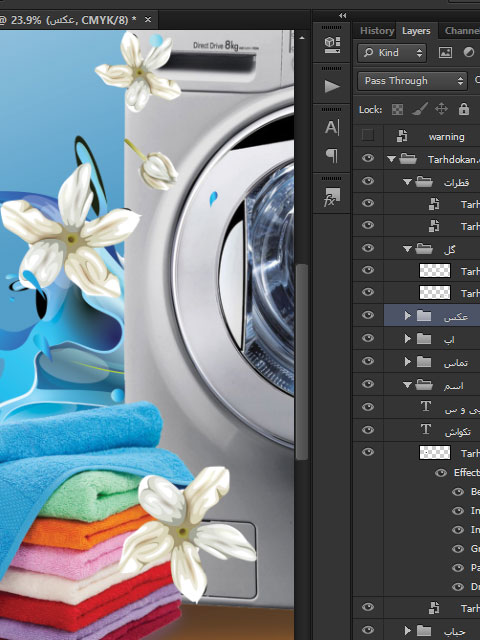
Task: Hide the اب group eye
Action: click(368, 338)
